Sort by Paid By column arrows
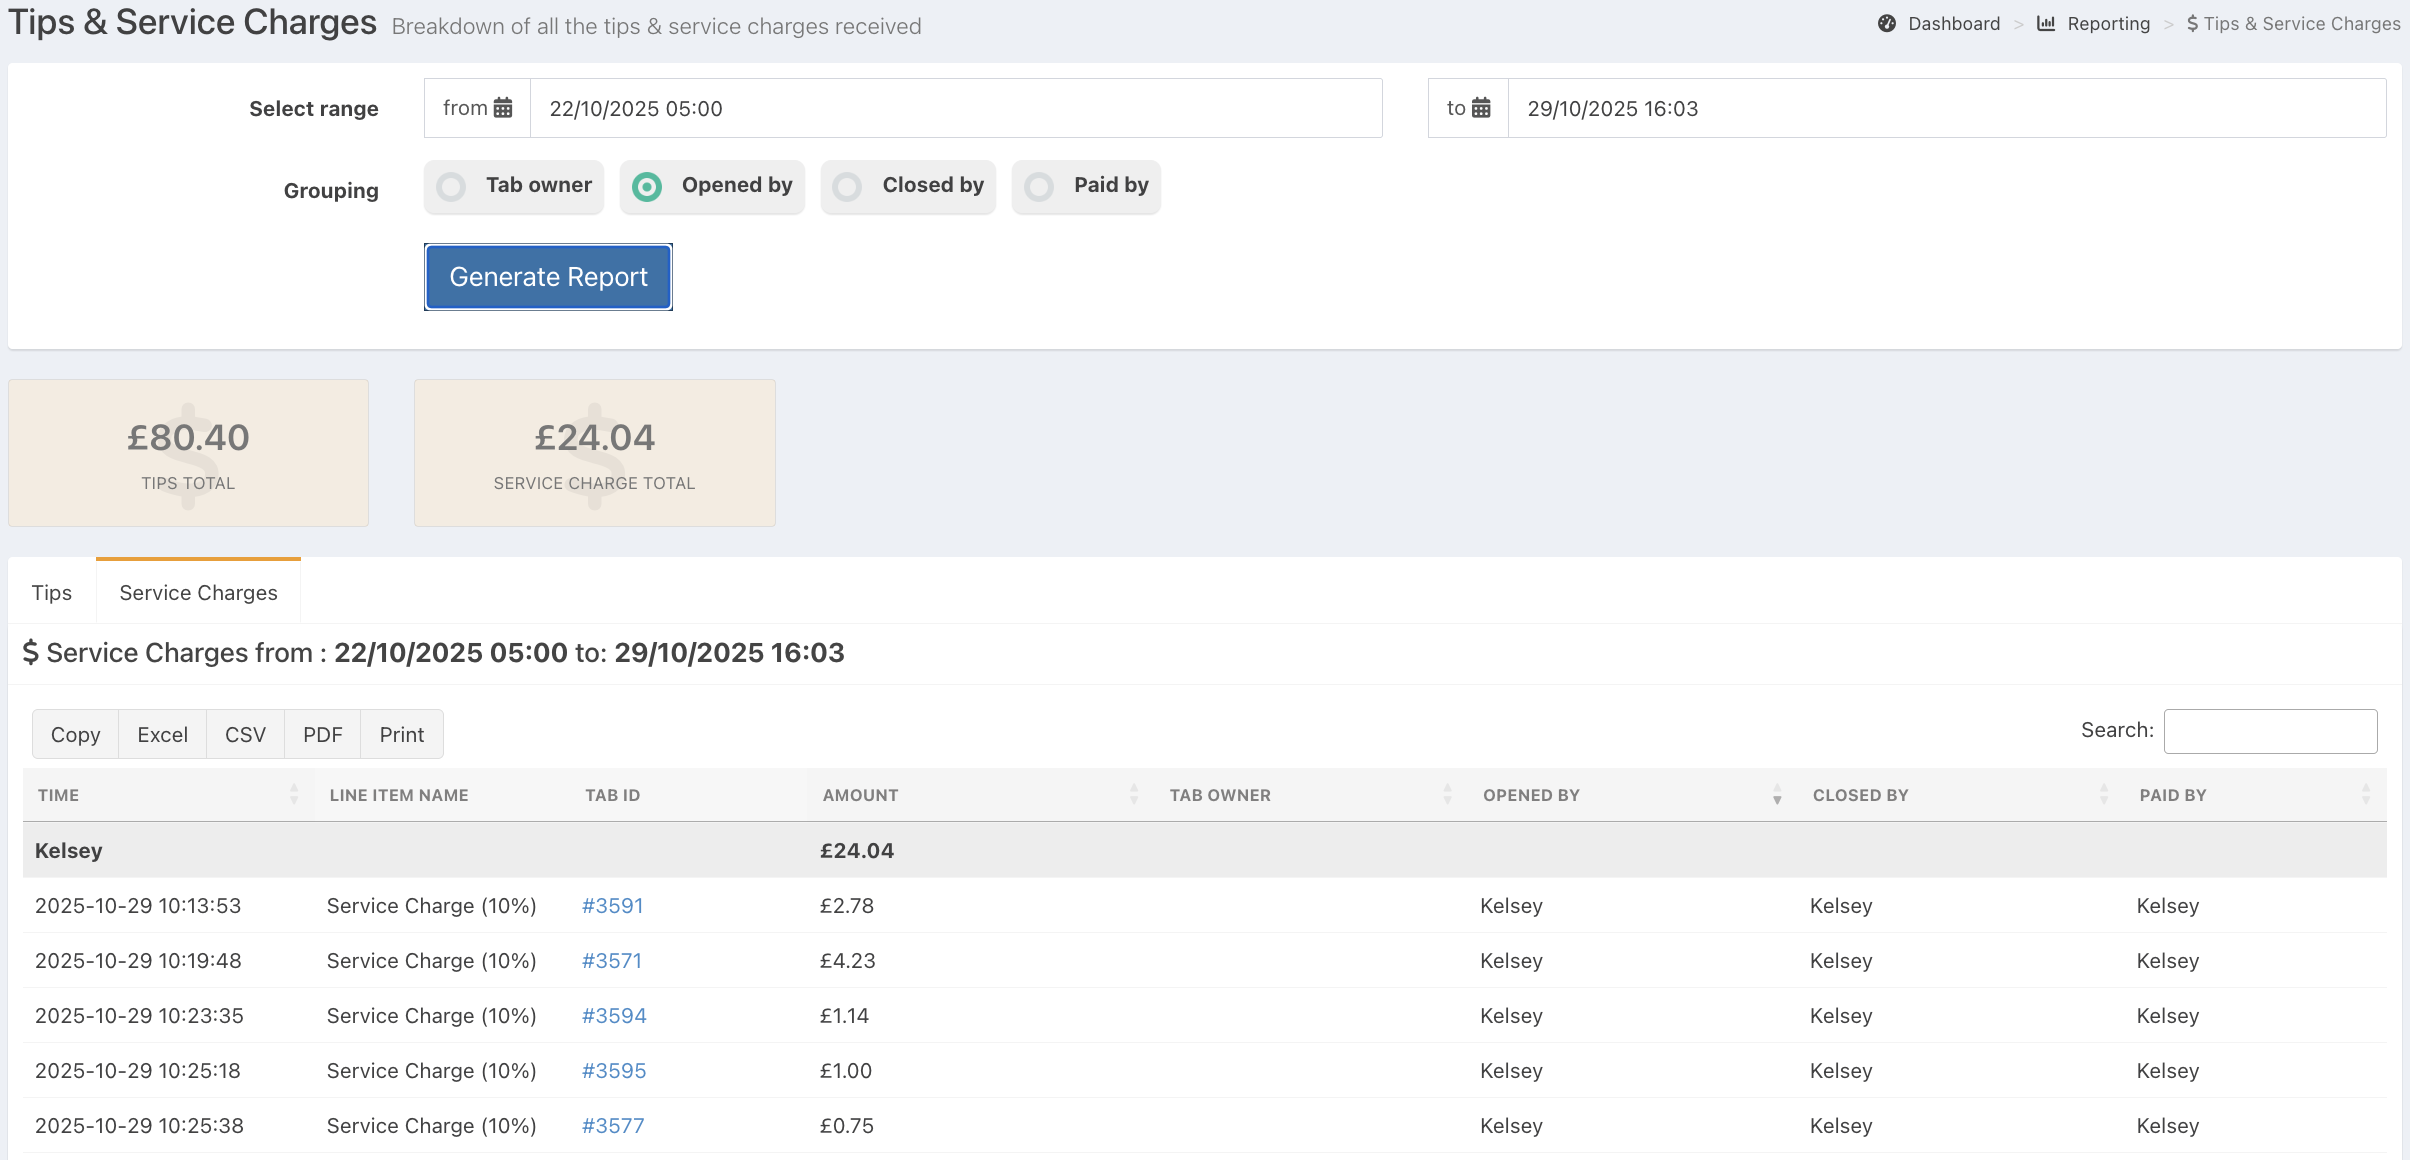The width and height of the screenshot is (2410, 1160). click(2366, 795)
